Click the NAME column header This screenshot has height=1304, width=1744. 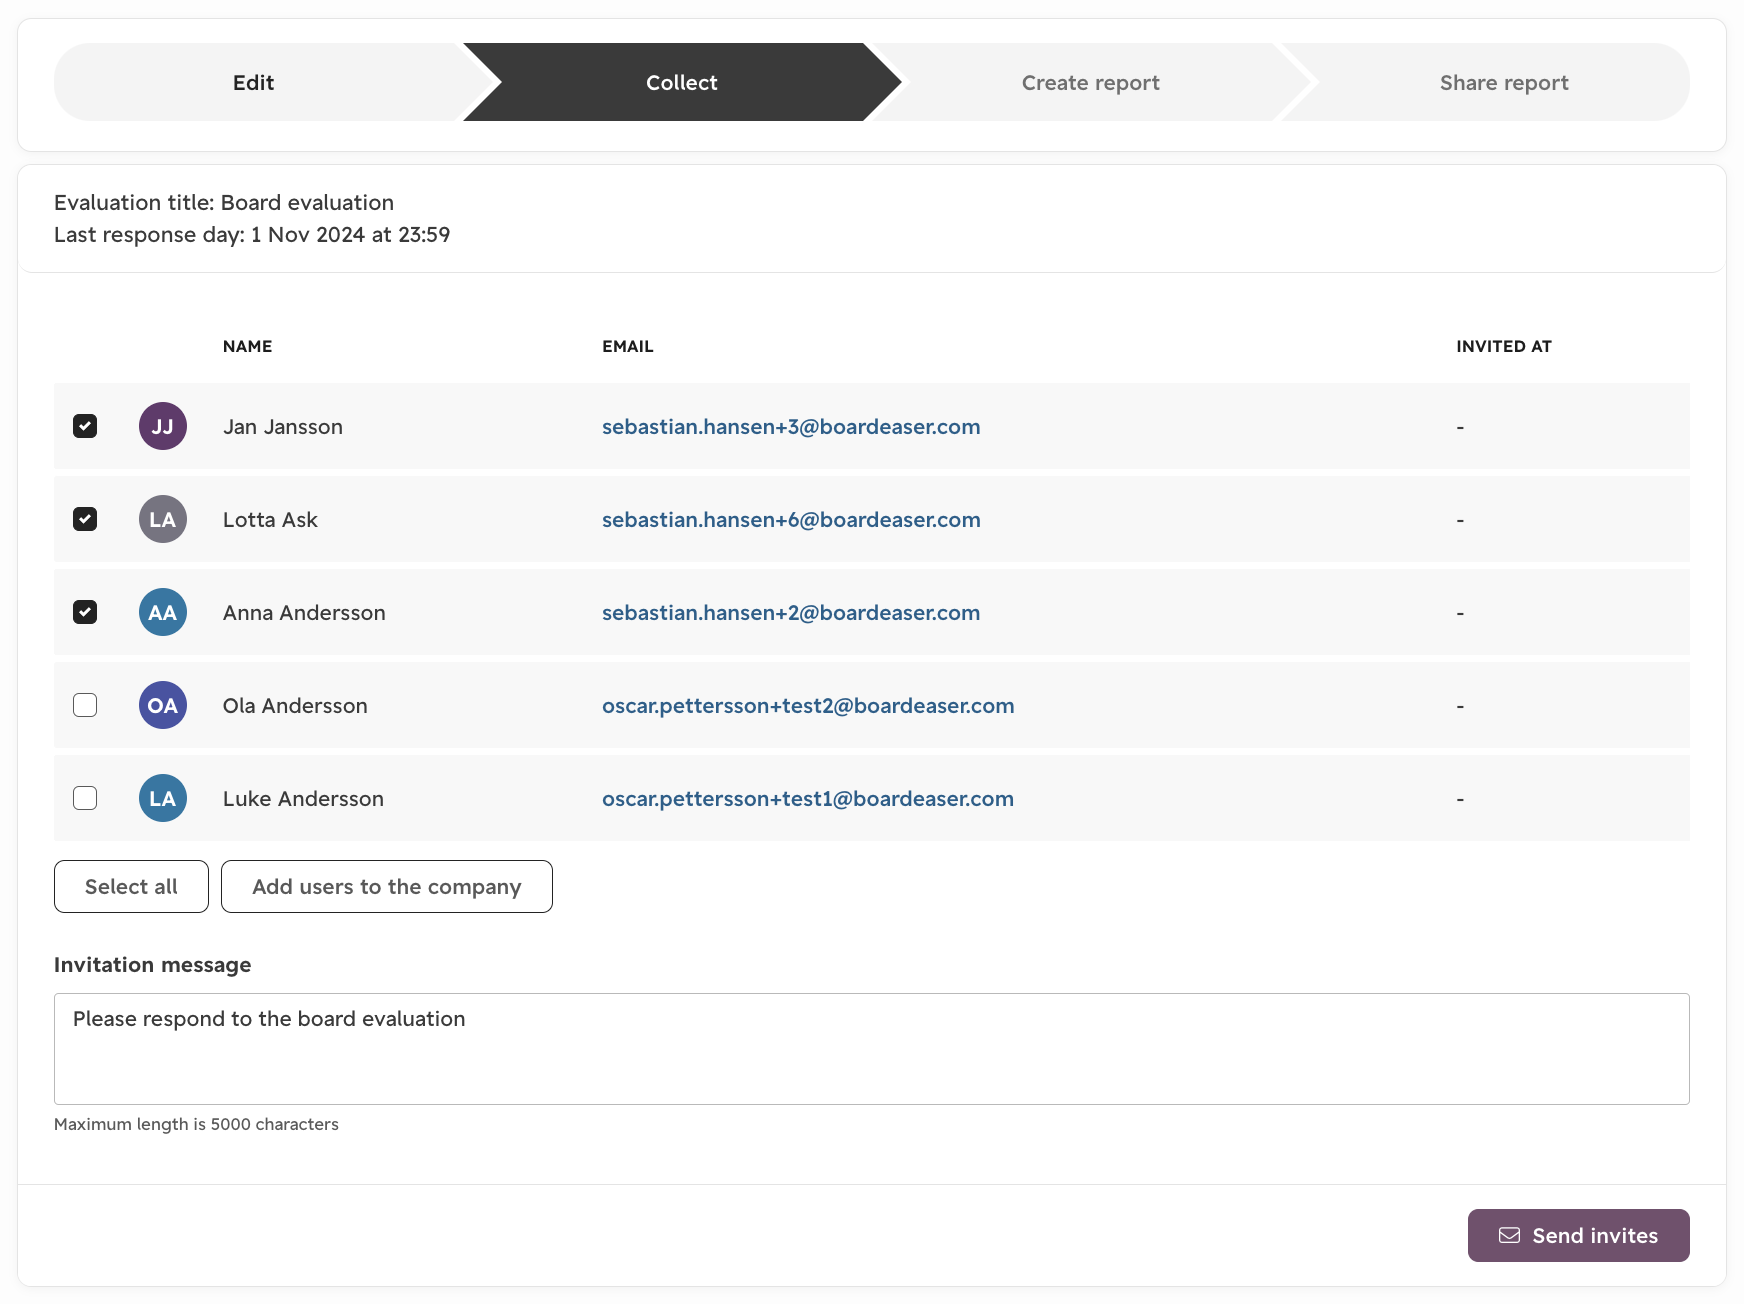248,346
